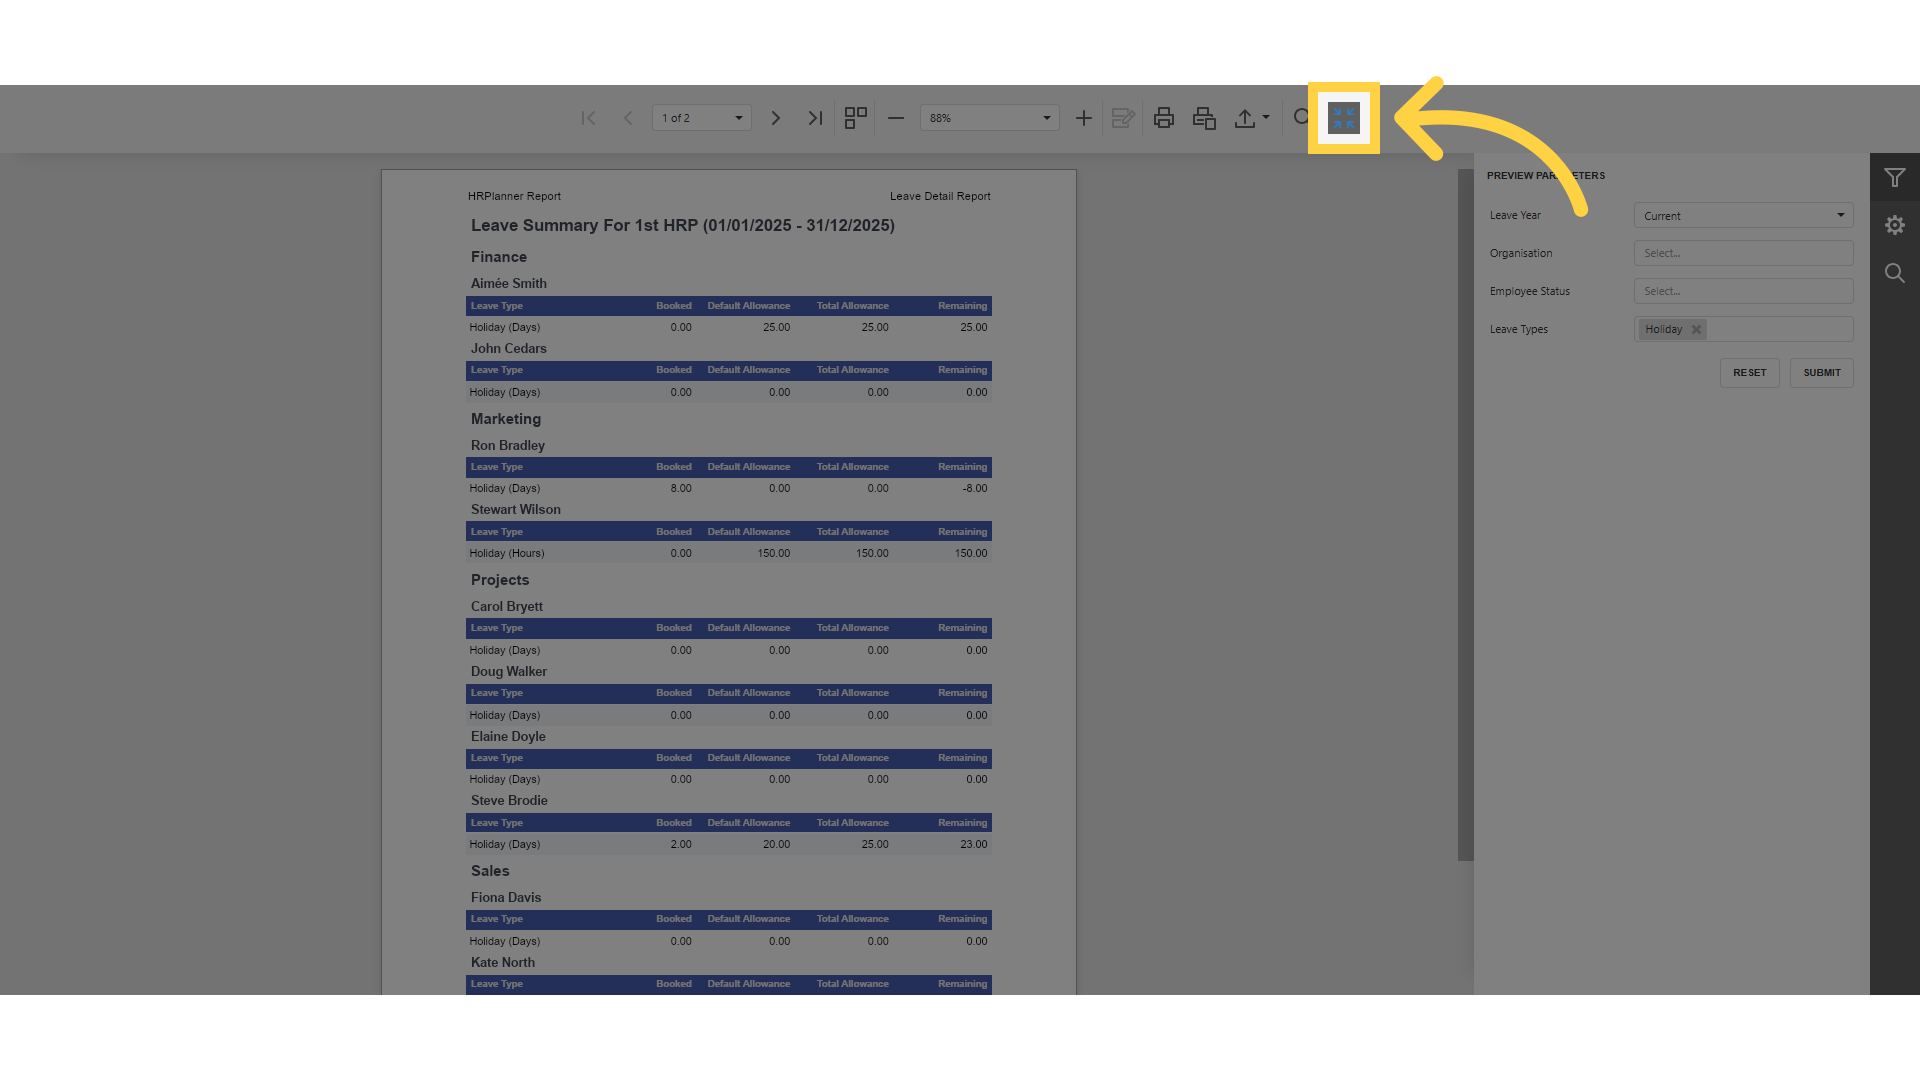Select the Kate North employee name
1920x1080 pixels.
[503, 962]
